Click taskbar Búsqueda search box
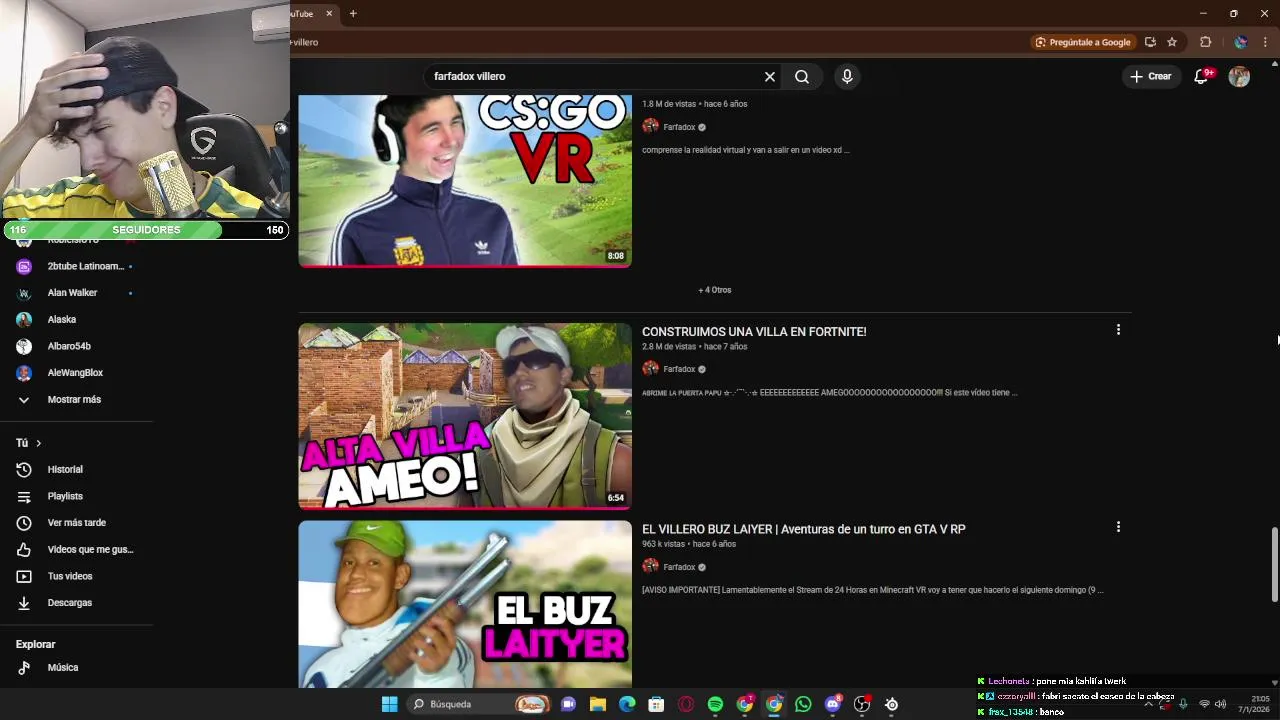This screenshot has height=720, width=1280. pyautogui.click(x=481, y=704)
